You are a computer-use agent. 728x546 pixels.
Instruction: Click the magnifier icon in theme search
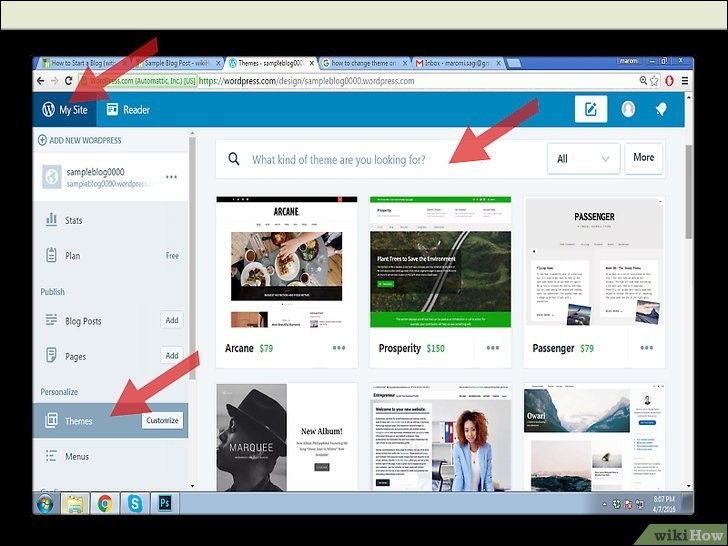click(234, 159)
